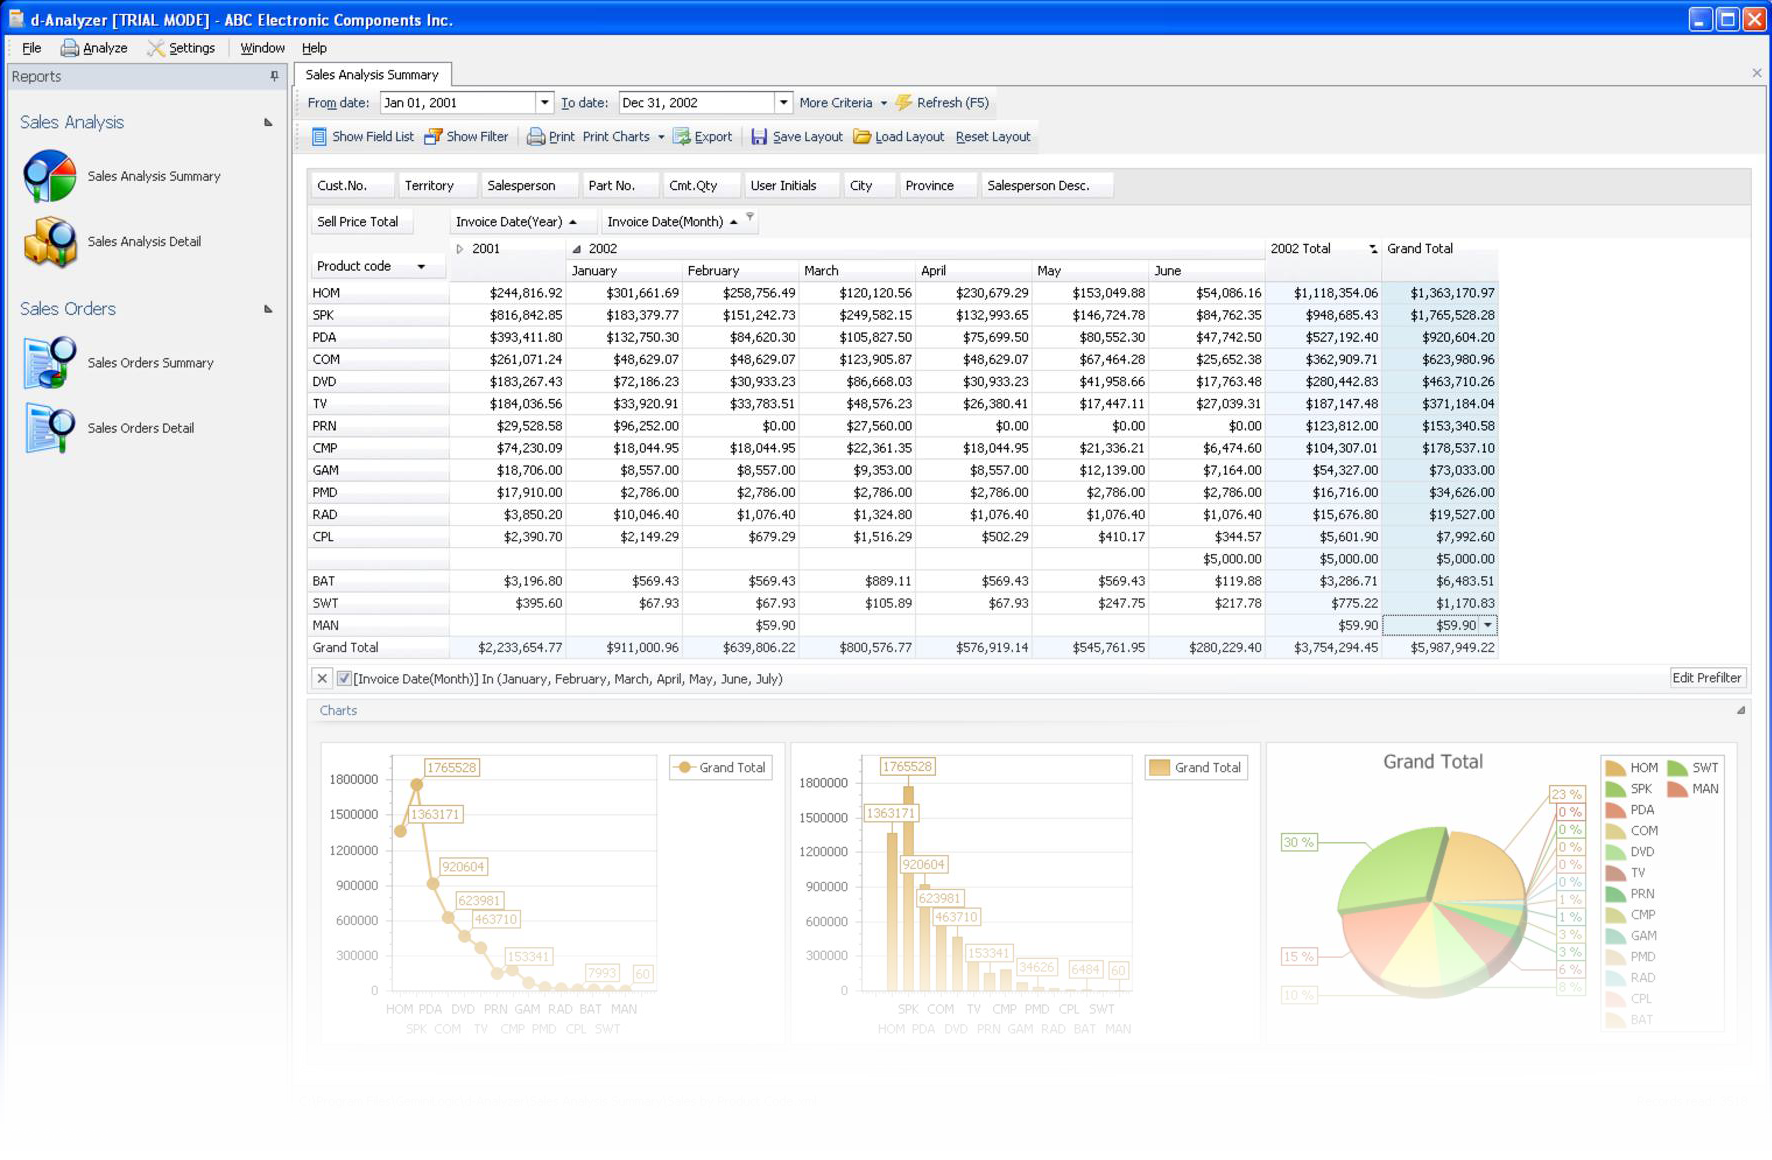Viewport: 1772px width, 1160px height.
Task: Open Sales Analysis Detail report icon
Action: coord(50,242)
